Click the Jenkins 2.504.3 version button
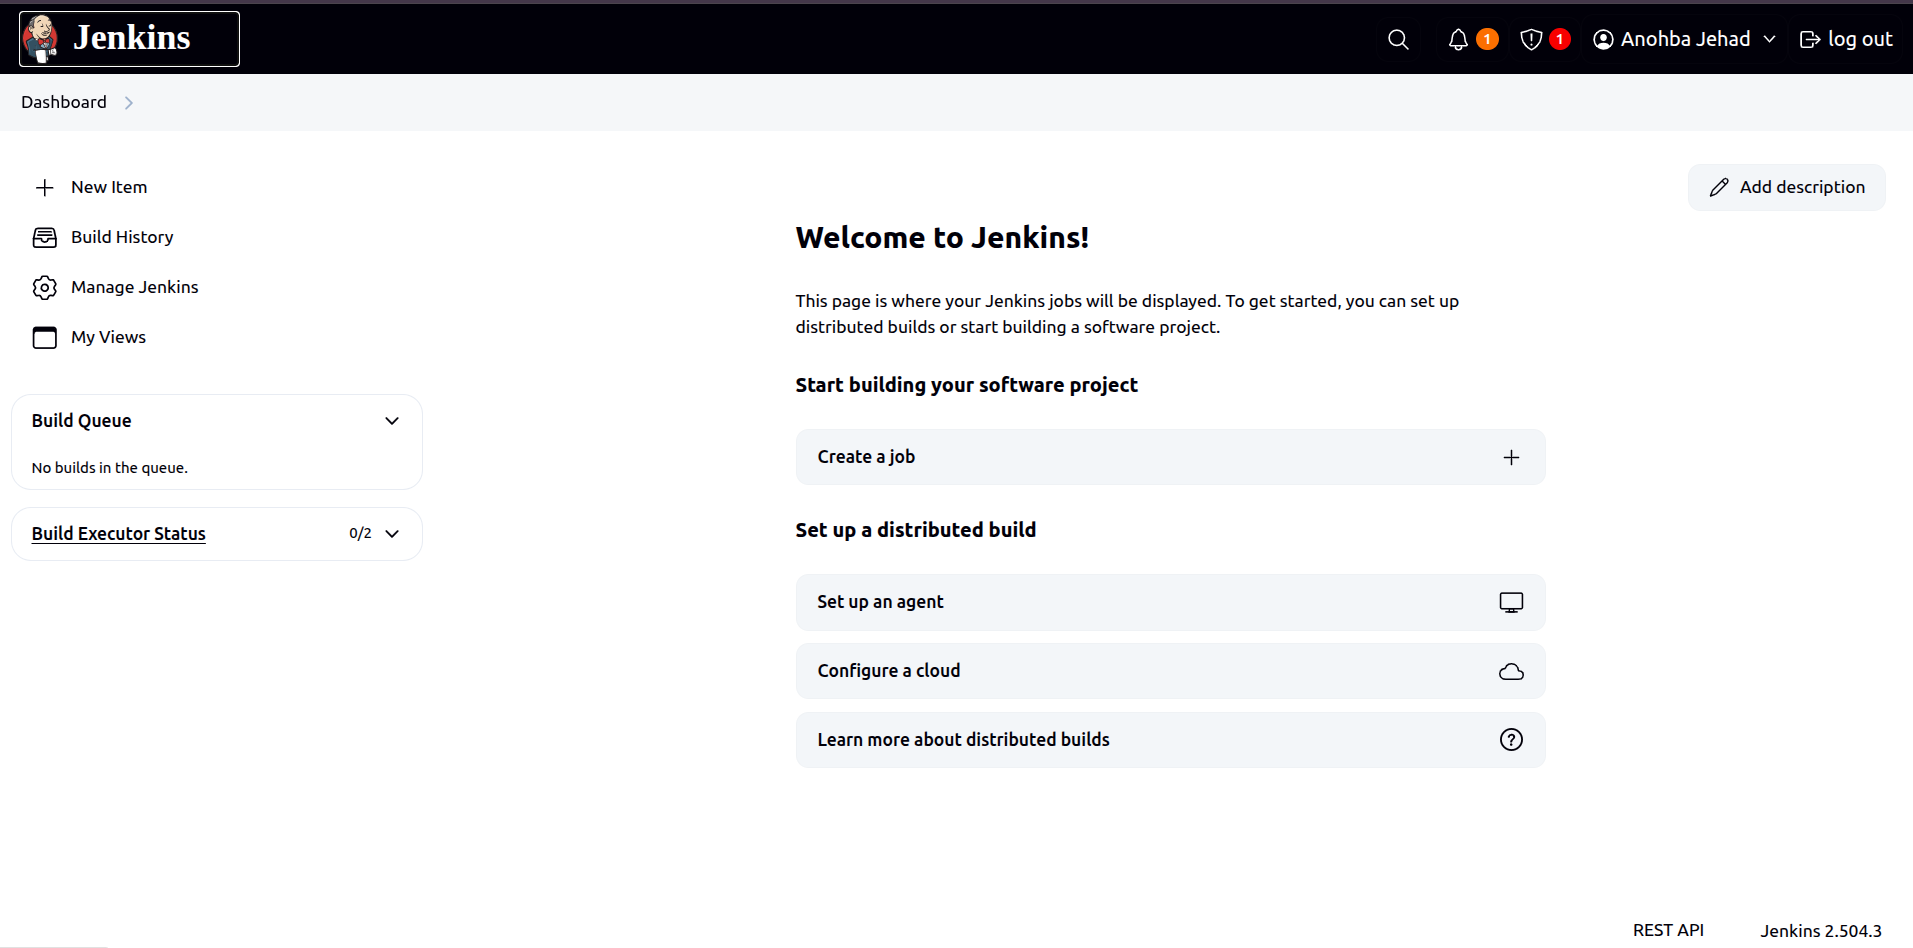Image resolution: width=1913 pixels, height=948 pixels. pyautogui.click(x=1821, y=930)
